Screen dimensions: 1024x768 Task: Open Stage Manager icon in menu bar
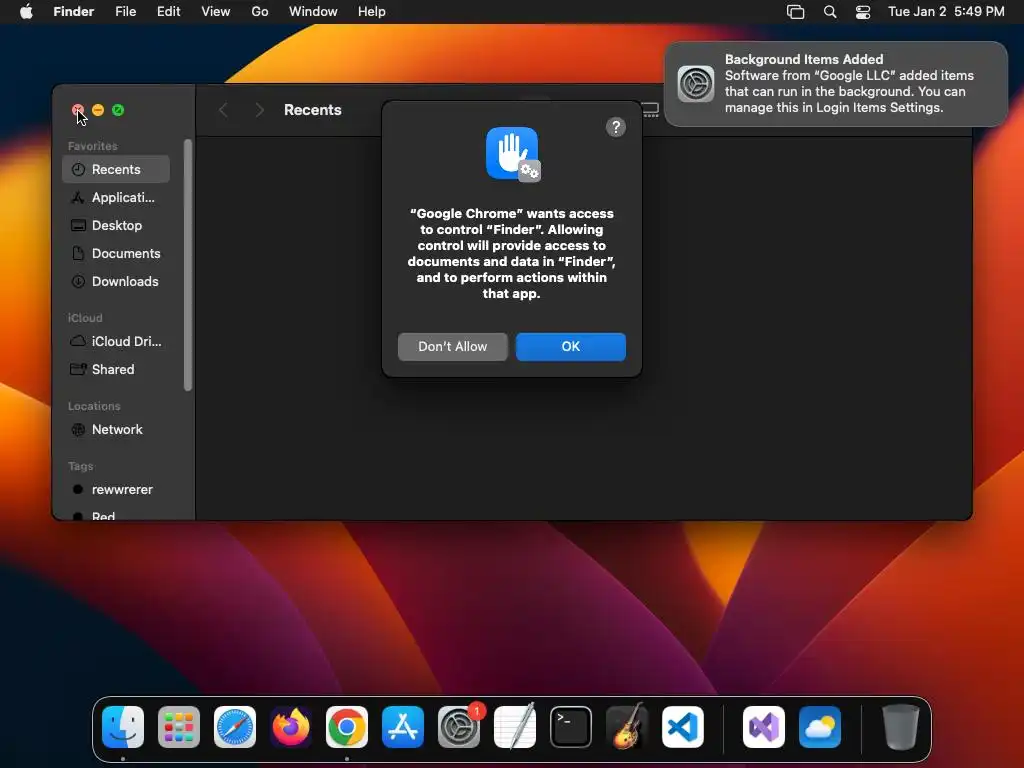coord(795,12)
